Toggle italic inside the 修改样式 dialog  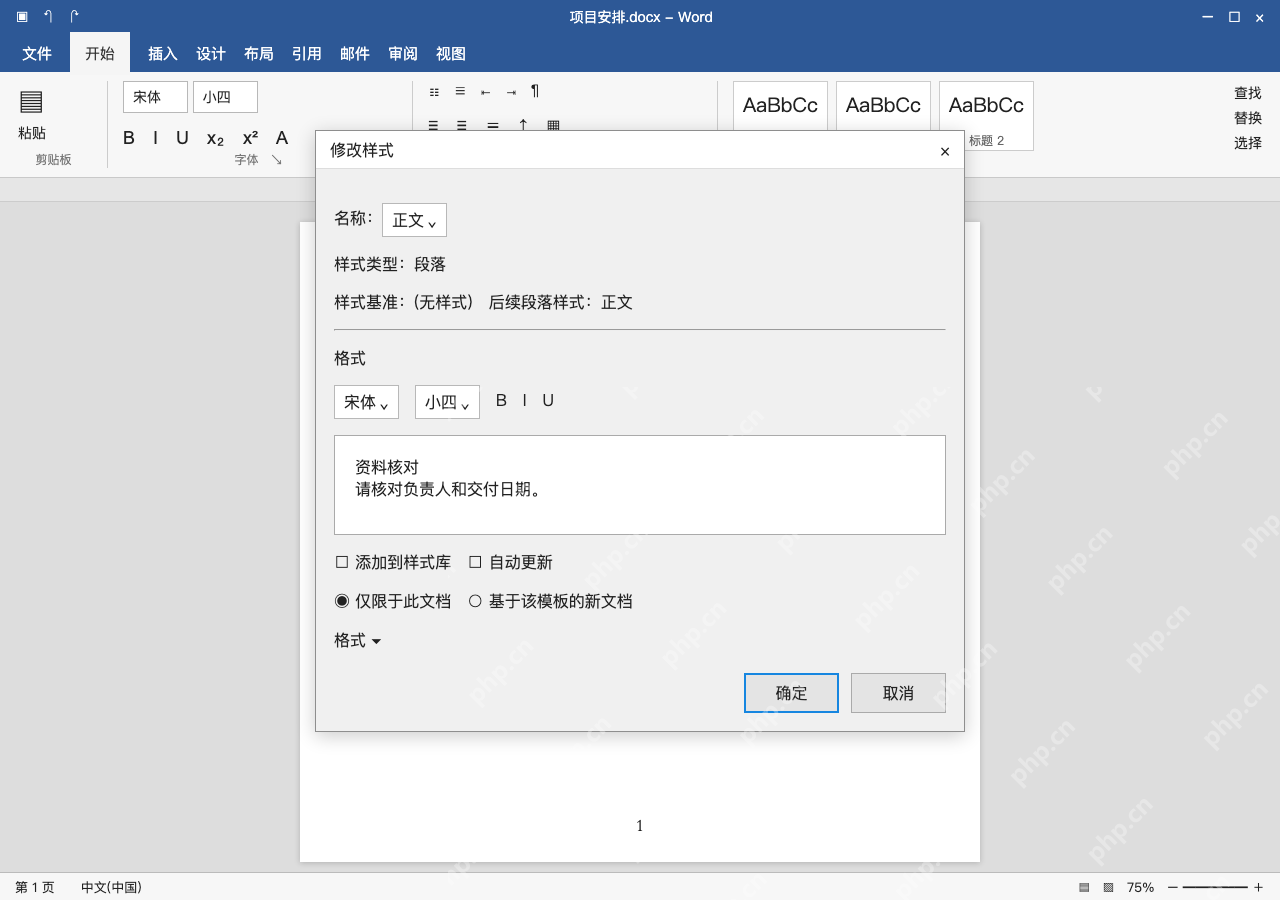(524, 401)
